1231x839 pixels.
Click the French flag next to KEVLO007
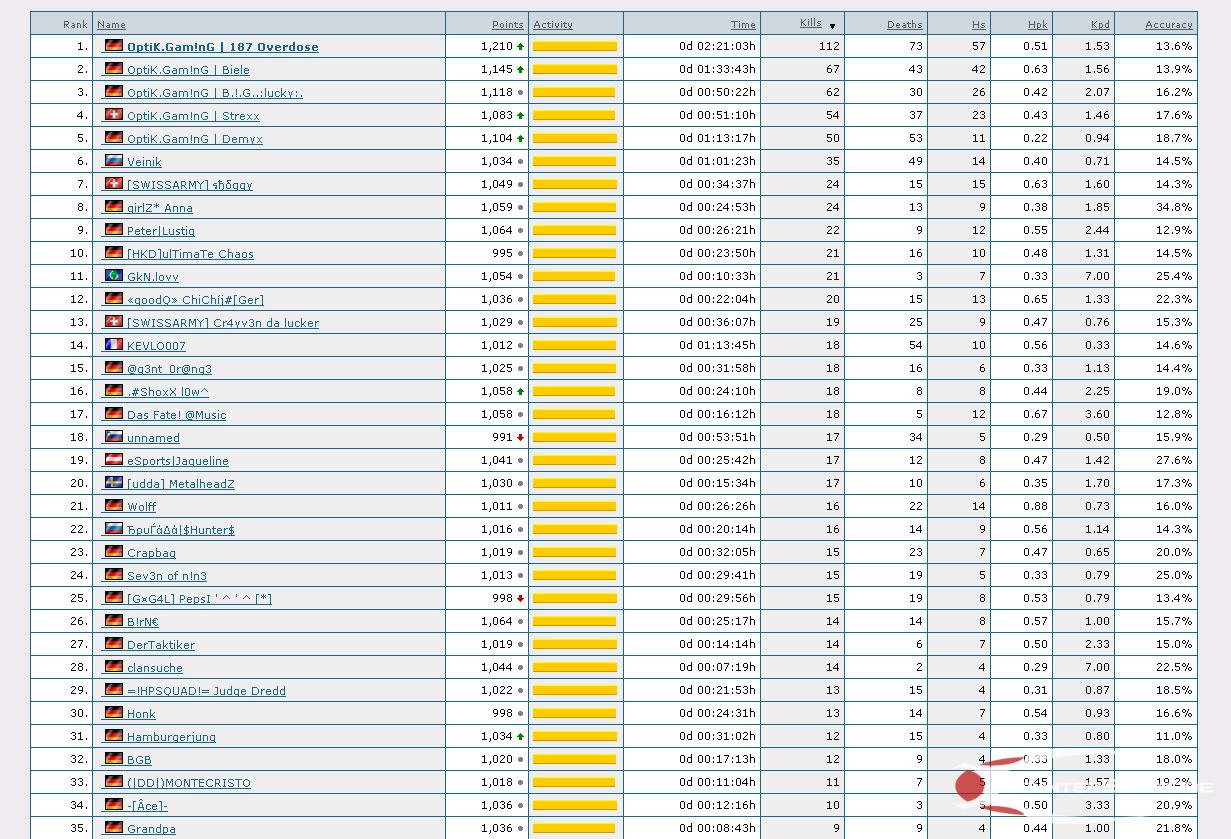coord(114,345)
